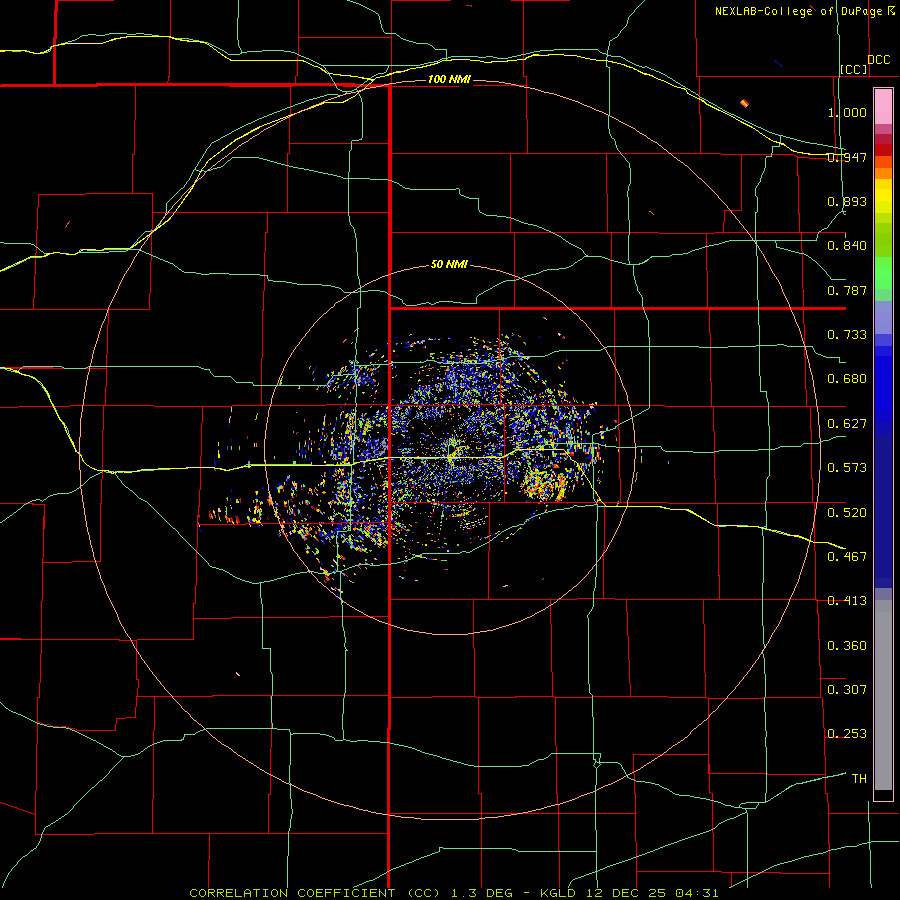Select the 0.360 scale value
The width and height of the screenshot is (900, 900).
click(x=847, y=645)
